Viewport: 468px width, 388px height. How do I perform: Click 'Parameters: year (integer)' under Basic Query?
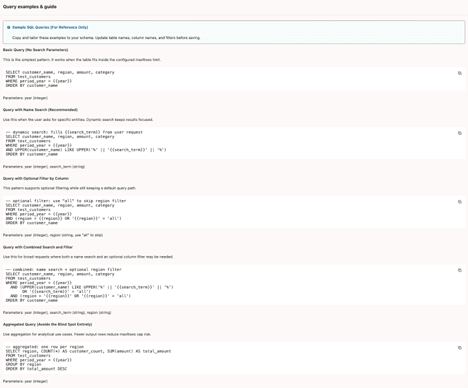click(25, 98)
